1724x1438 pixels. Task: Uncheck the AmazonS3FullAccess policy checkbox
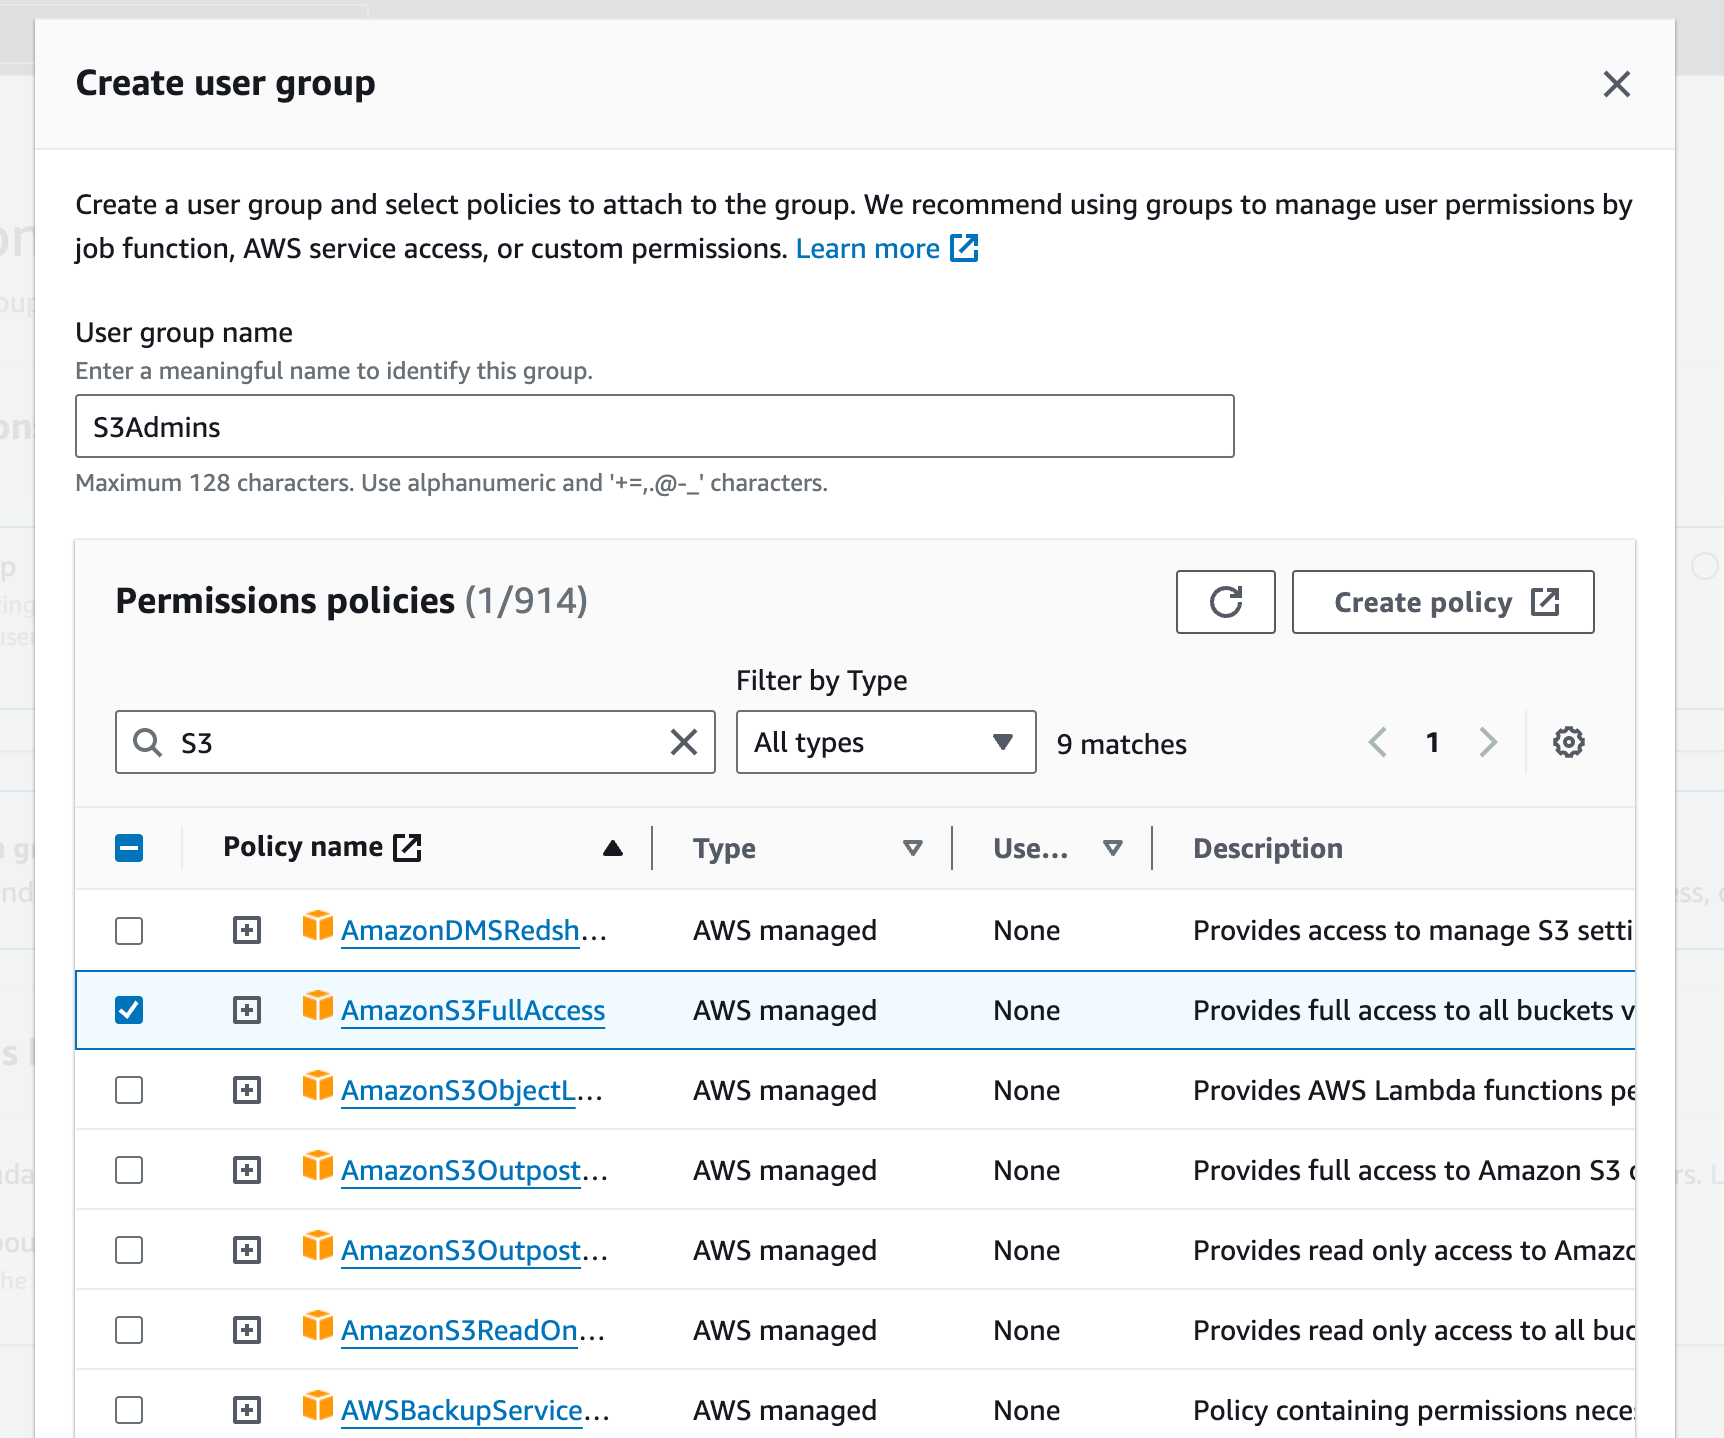tap(129, 1010)
